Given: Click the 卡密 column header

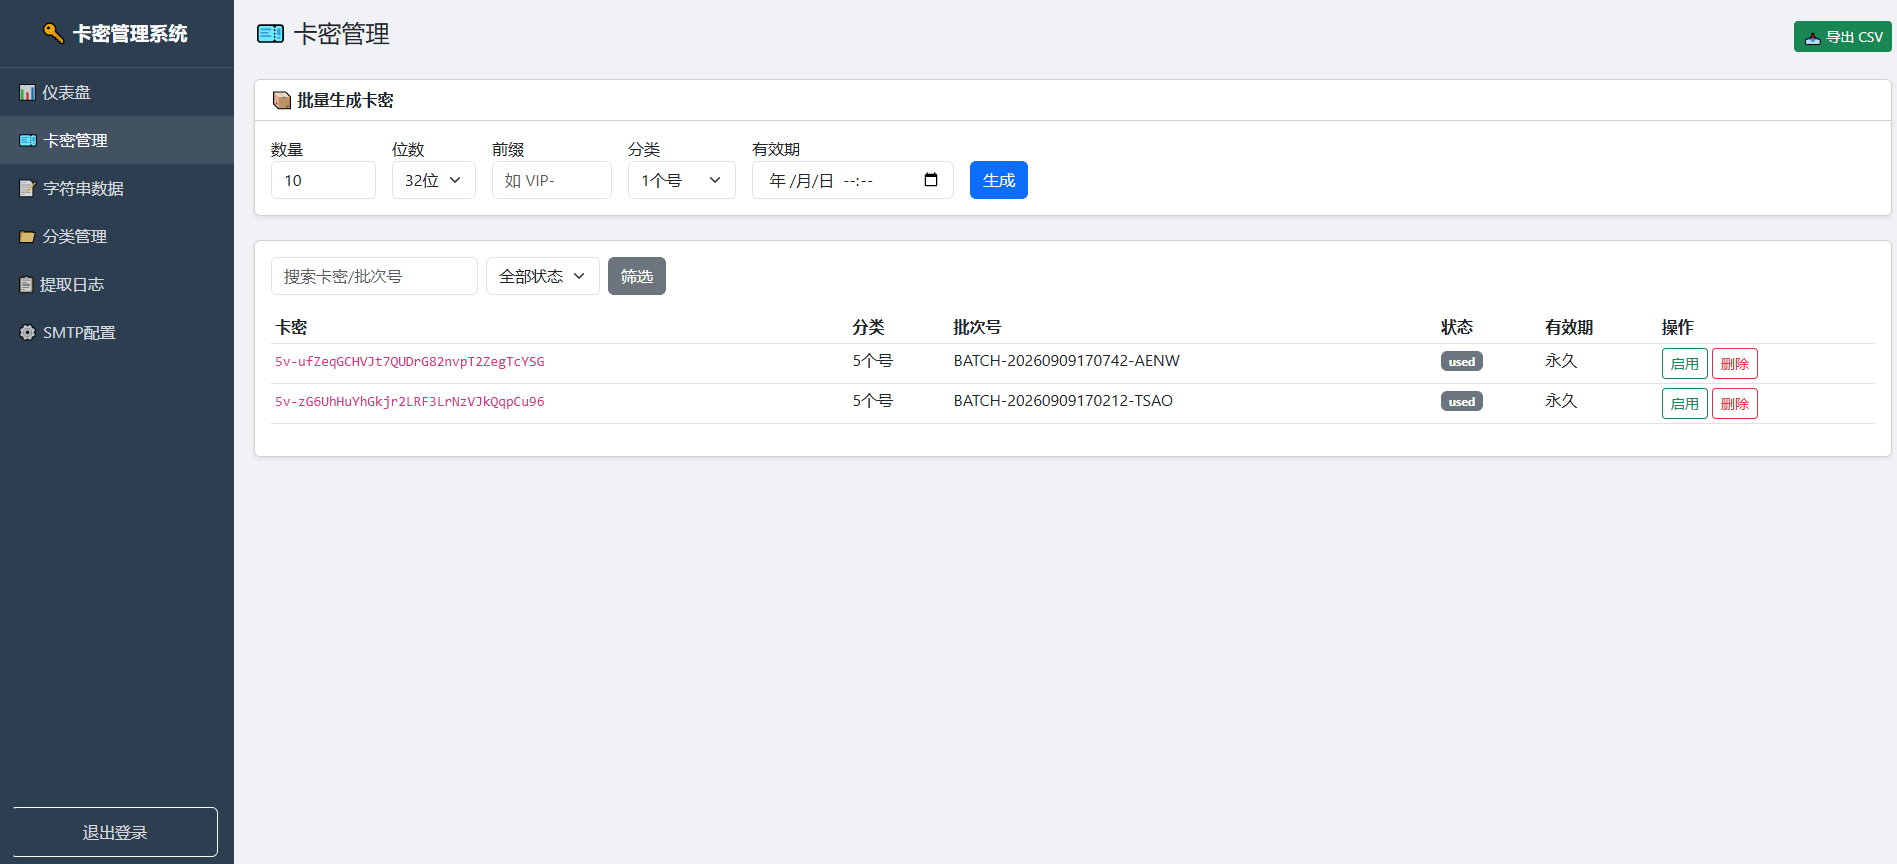Looking at the screenshot, I should [x=291, y=327].
